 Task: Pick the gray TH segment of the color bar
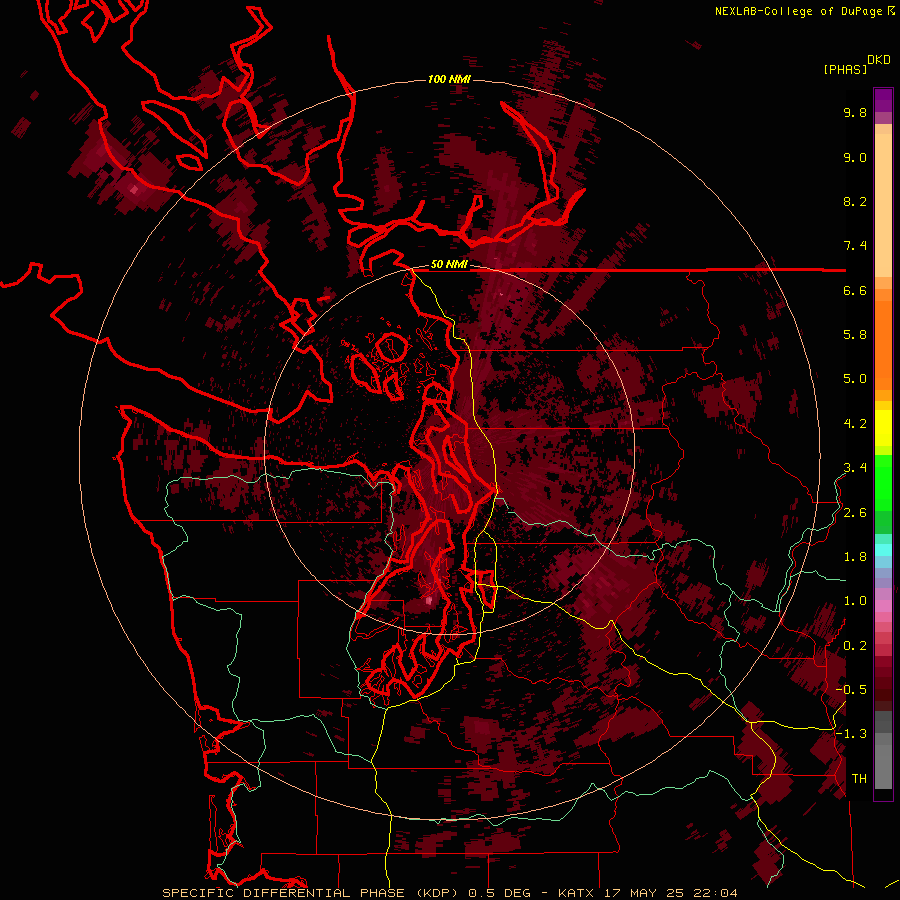pyautogui.click(x=883, y=763)
